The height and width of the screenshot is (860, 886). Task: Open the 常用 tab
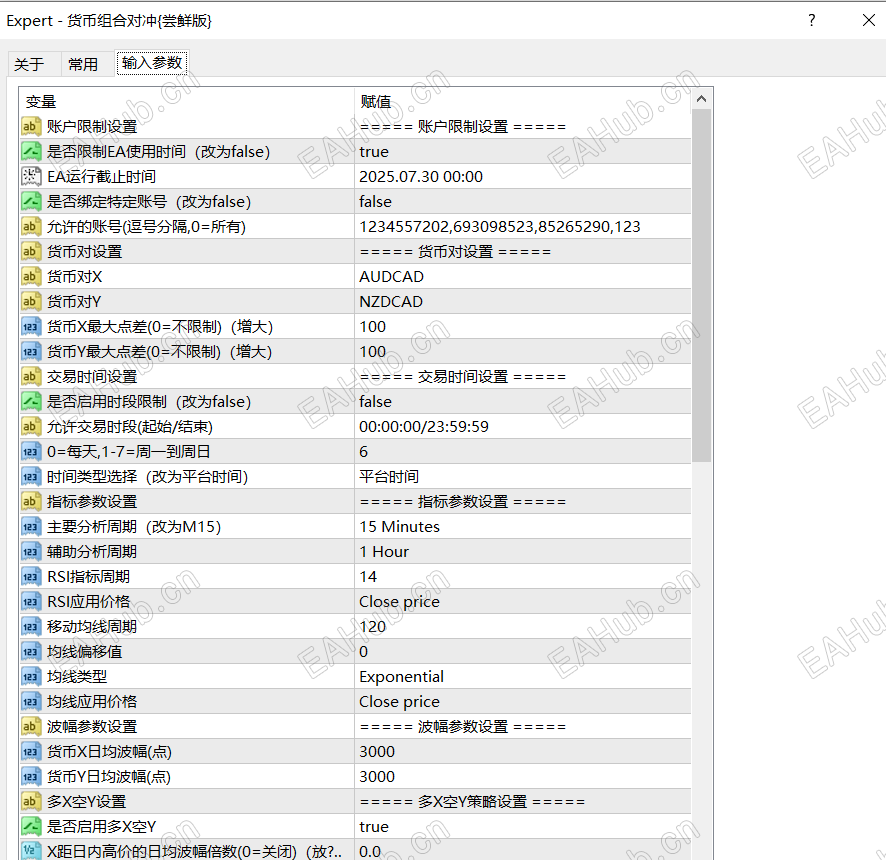pyautogui.click(x=83, y=64)
